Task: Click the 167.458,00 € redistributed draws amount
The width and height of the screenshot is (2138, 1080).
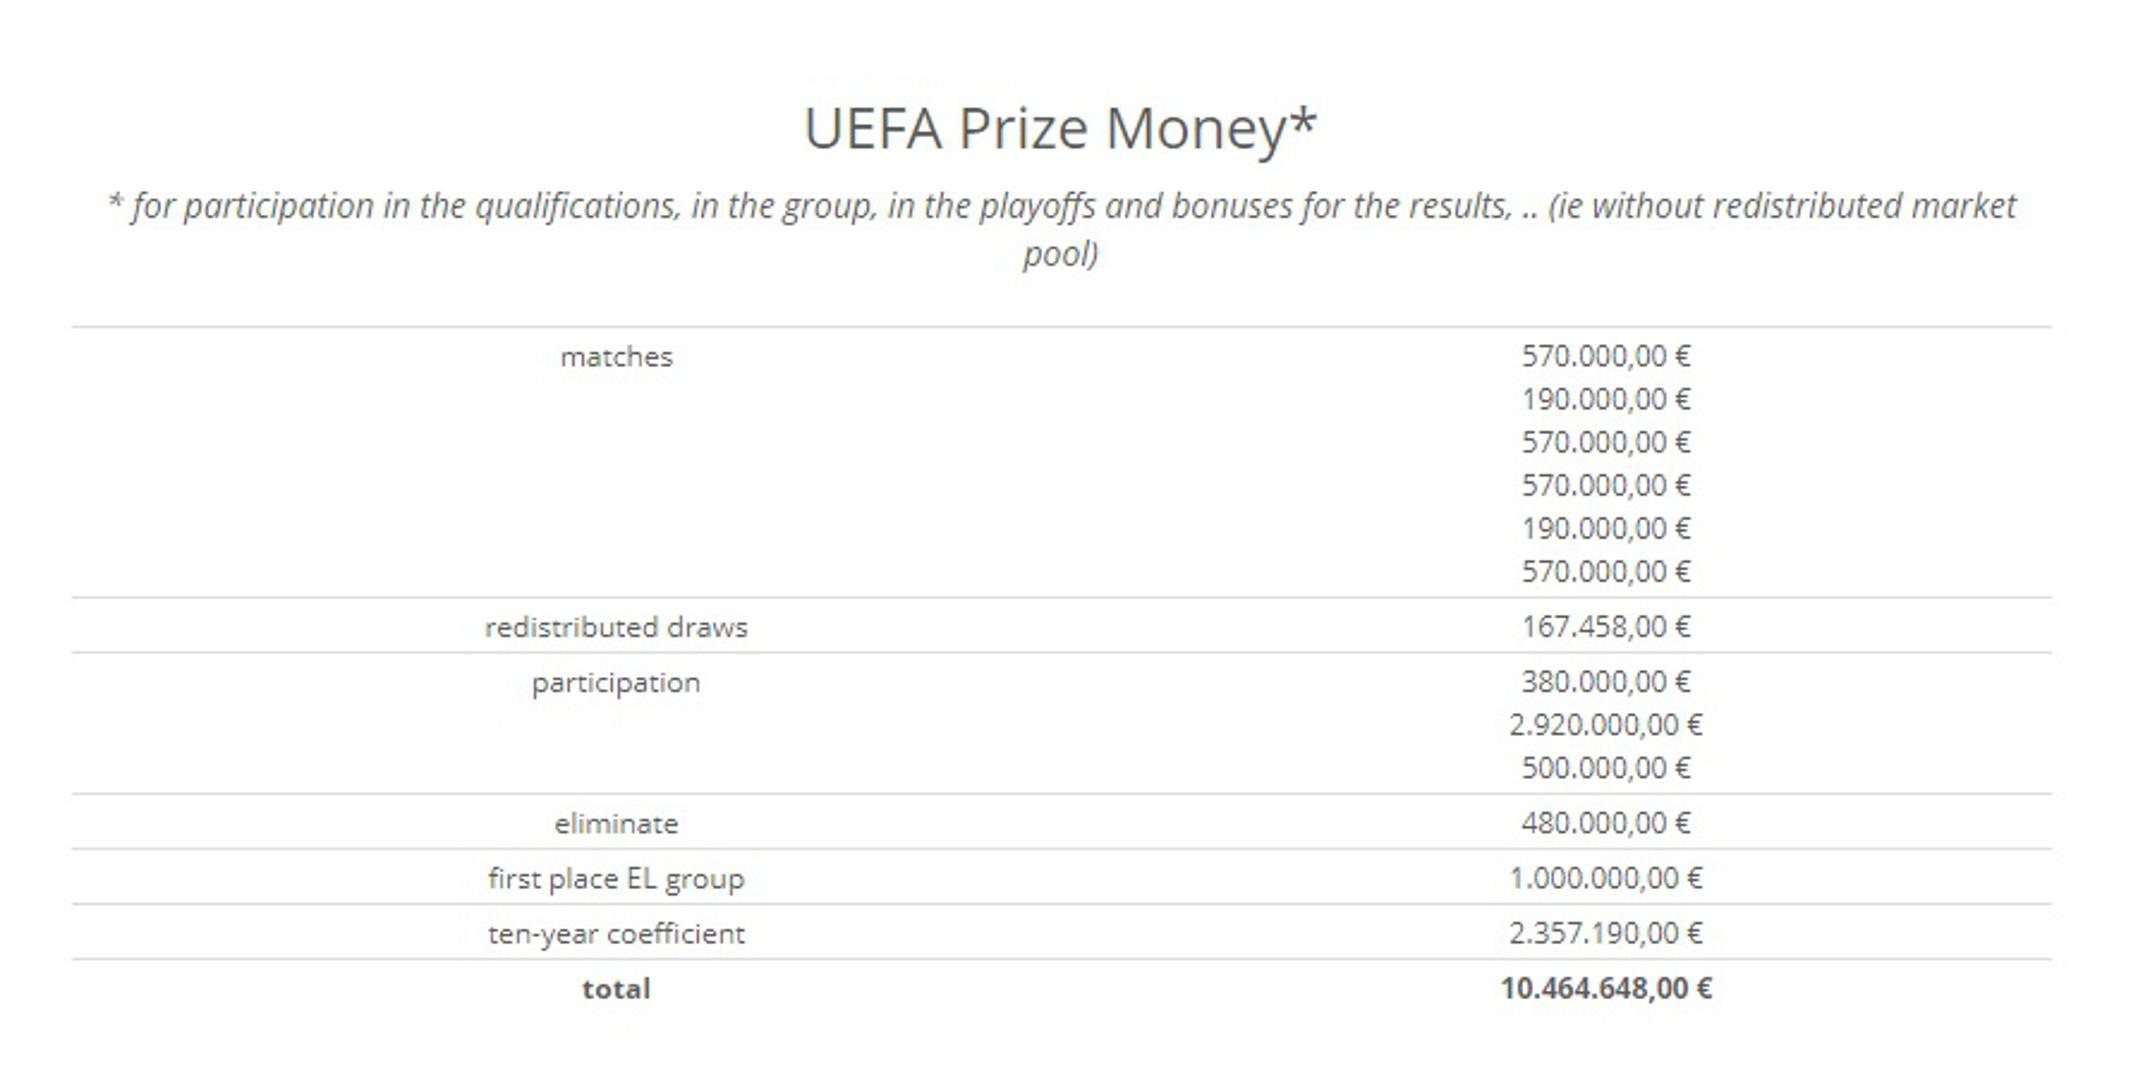Action: (1605, 627)
